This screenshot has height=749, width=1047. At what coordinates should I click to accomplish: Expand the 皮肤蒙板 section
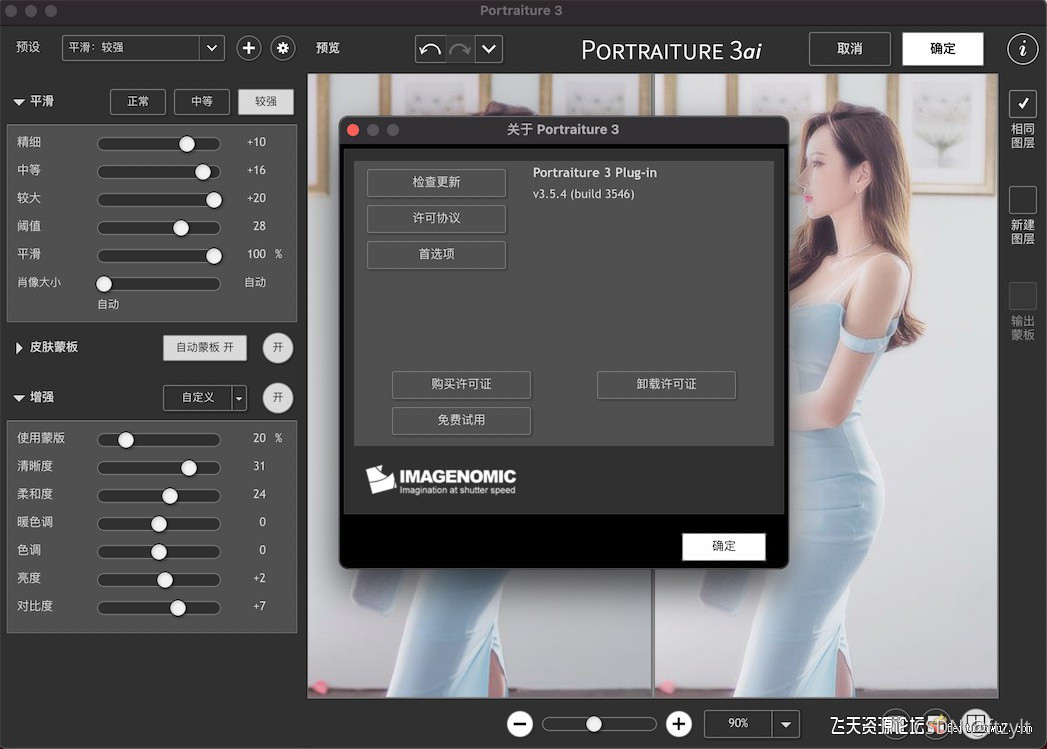pyautogui.click(x=19, y=348)
